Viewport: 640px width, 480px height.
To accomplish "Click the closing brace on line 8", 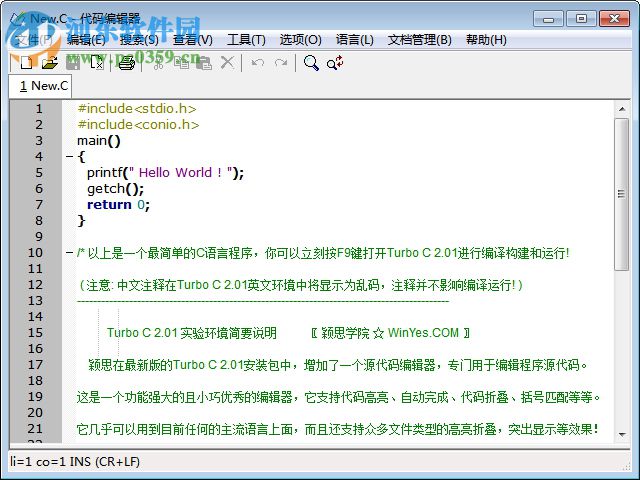I will click(81, 220).
